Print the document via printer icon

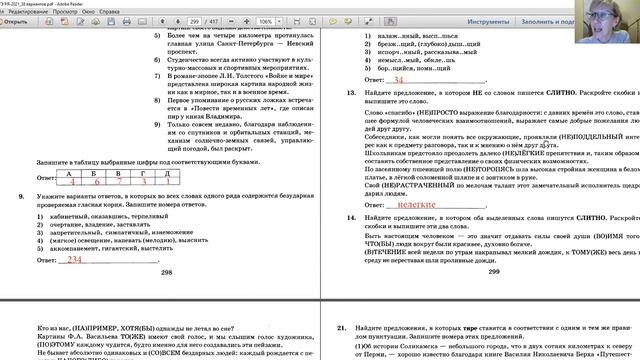[127, 22]
